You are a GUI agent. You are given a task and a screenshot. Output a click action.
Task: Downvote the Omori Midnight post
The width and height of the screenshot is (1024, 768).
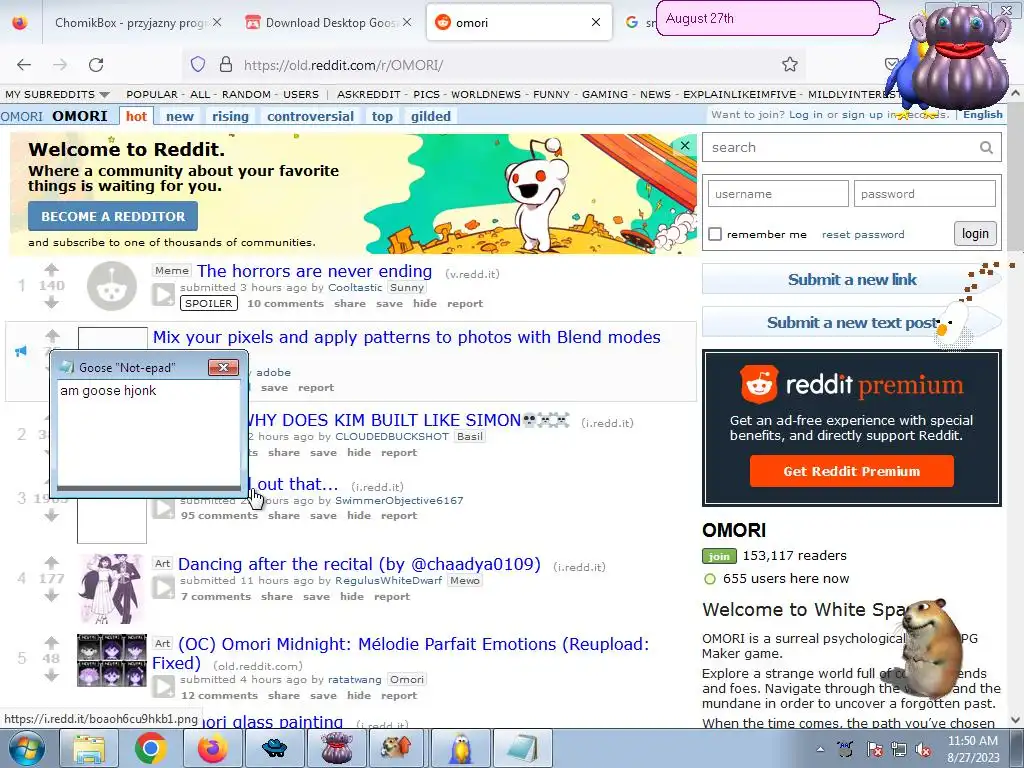click(x=52, y=675)
